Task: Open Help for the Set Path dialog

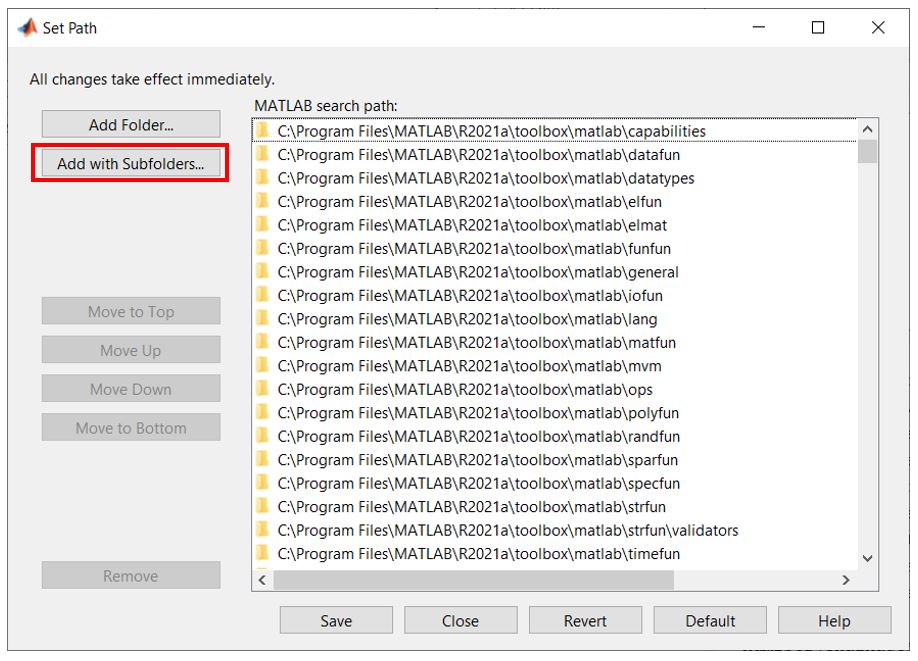Action: (x=835, y=620)
